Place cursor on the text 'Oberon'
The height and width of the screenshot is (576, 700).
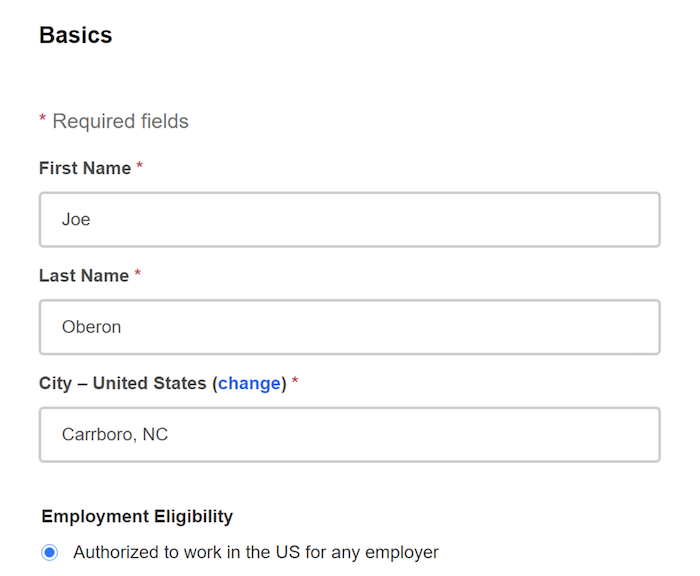(91, 327)
